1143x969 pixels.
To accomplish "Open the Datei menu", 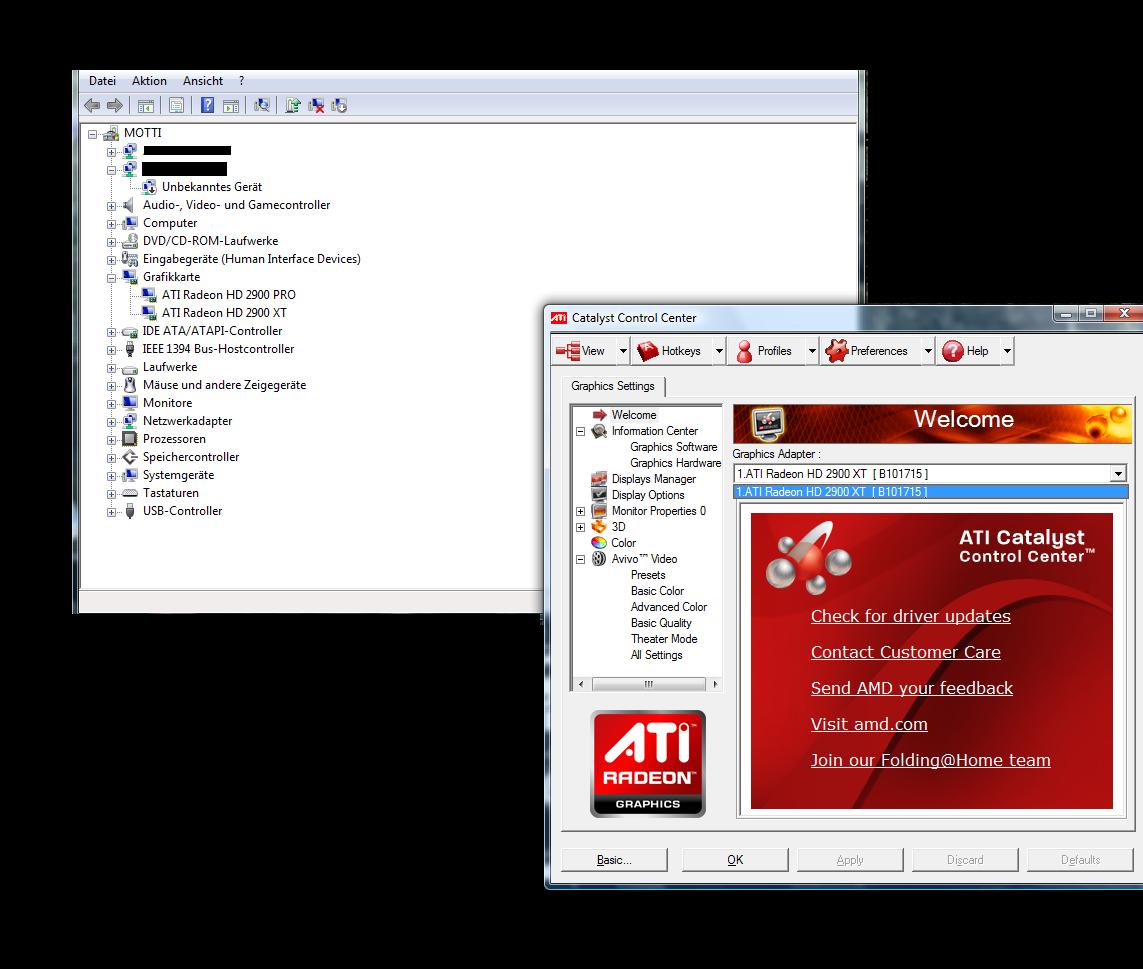I will [x=102, y=81].
